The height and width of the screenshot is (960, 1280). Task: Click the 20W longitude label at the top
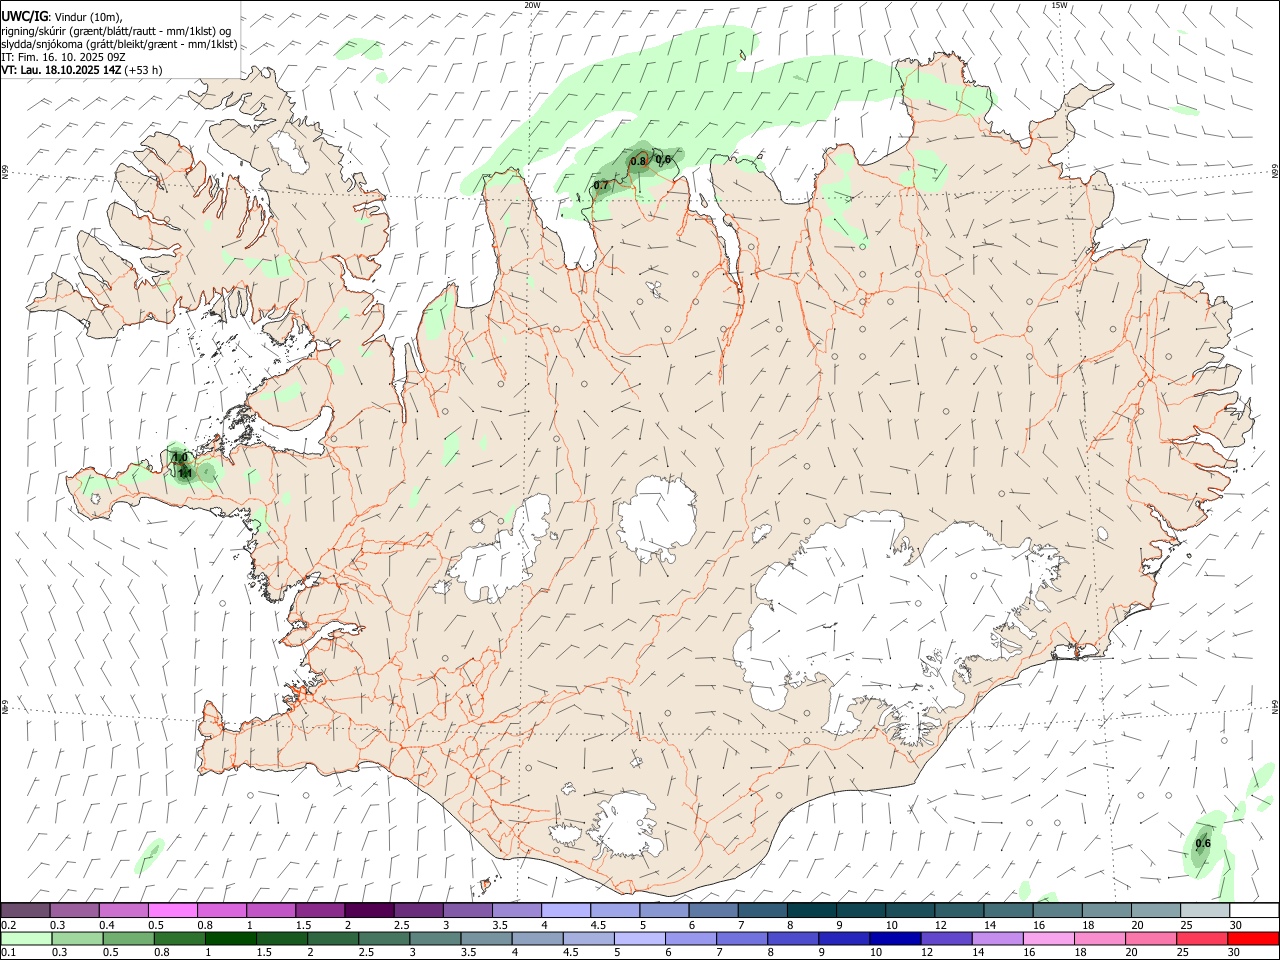(533, 5)
